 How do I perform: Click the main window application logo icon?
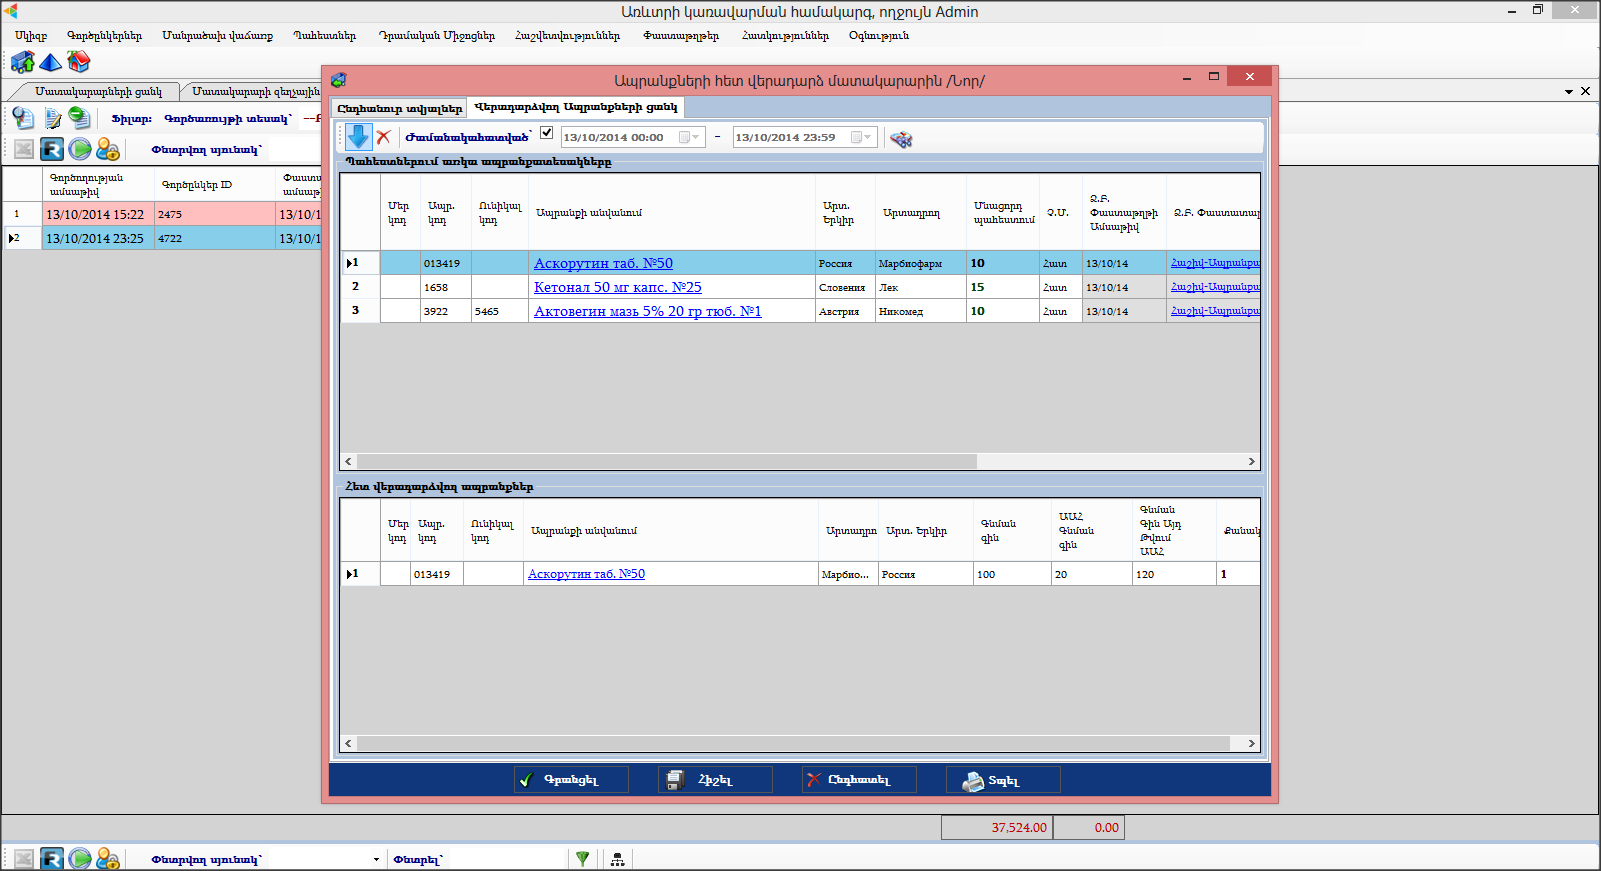10,11
